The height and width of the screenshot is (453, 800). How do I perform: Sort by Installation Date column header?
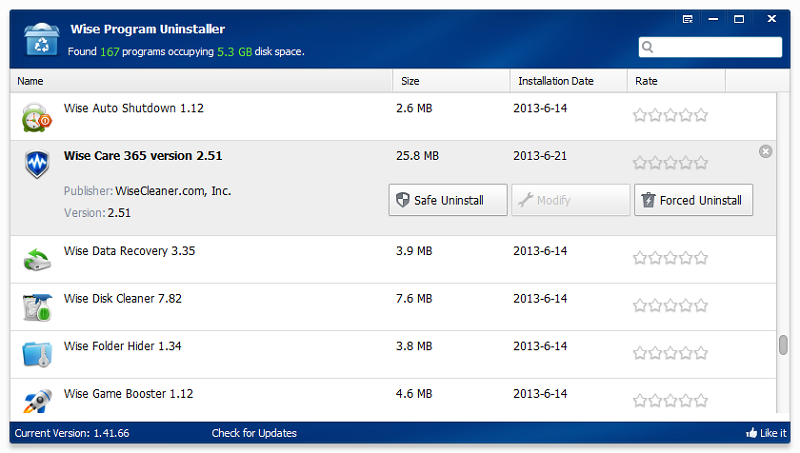555,81
